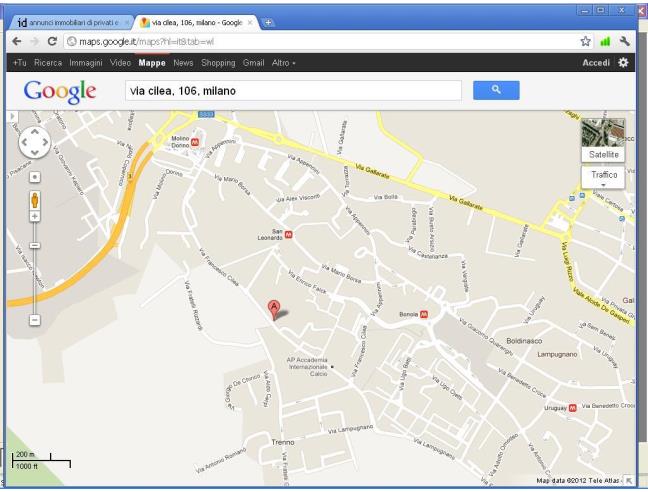648x492 pixels.
Task: Click the Uruguay metro station icon
Action: (572, 407)
